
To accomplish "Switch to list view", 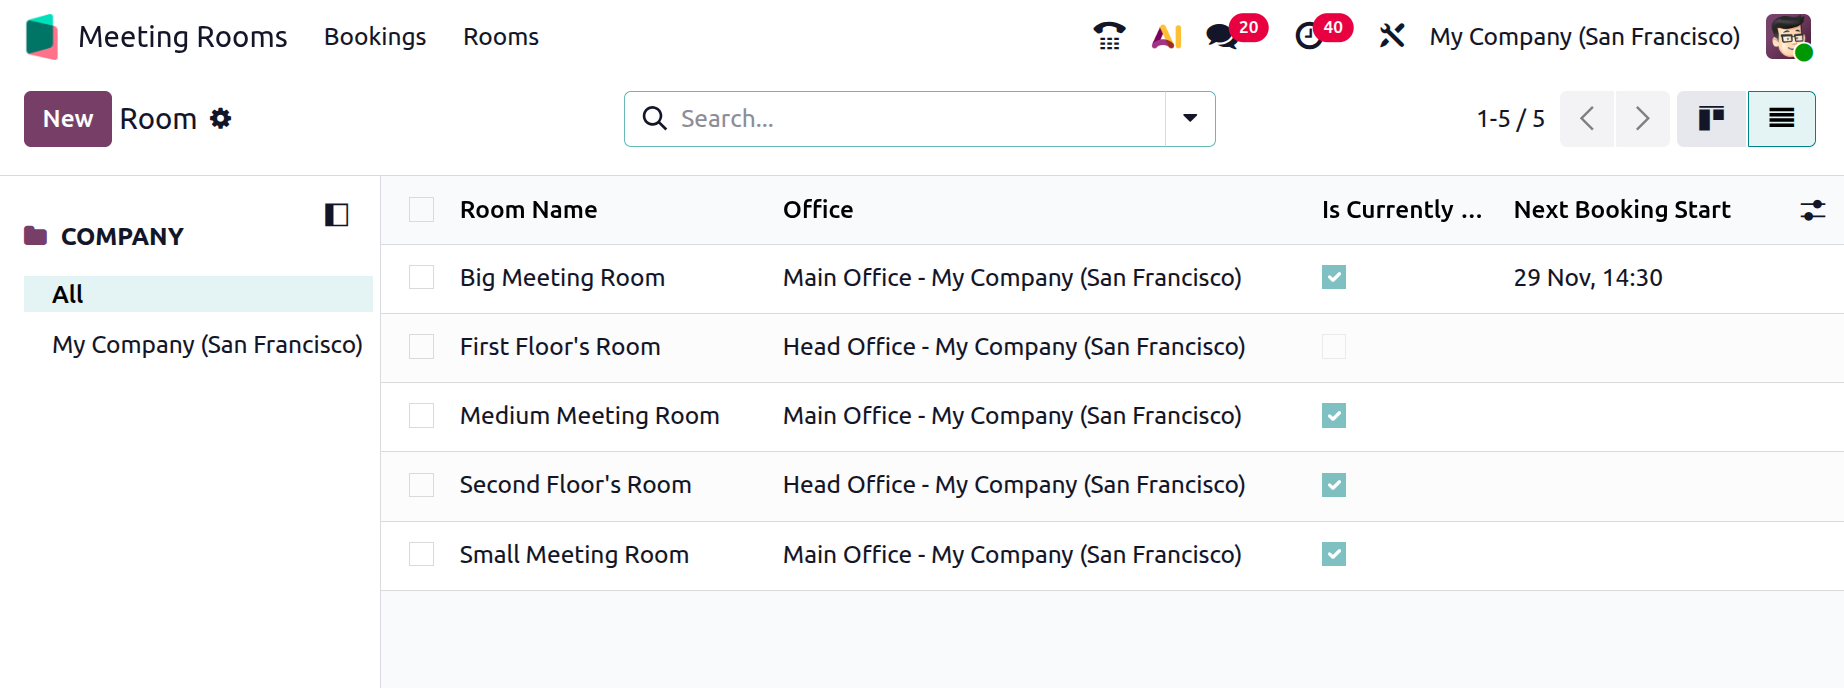I will pyautogui.click(x=1781, y=119).
